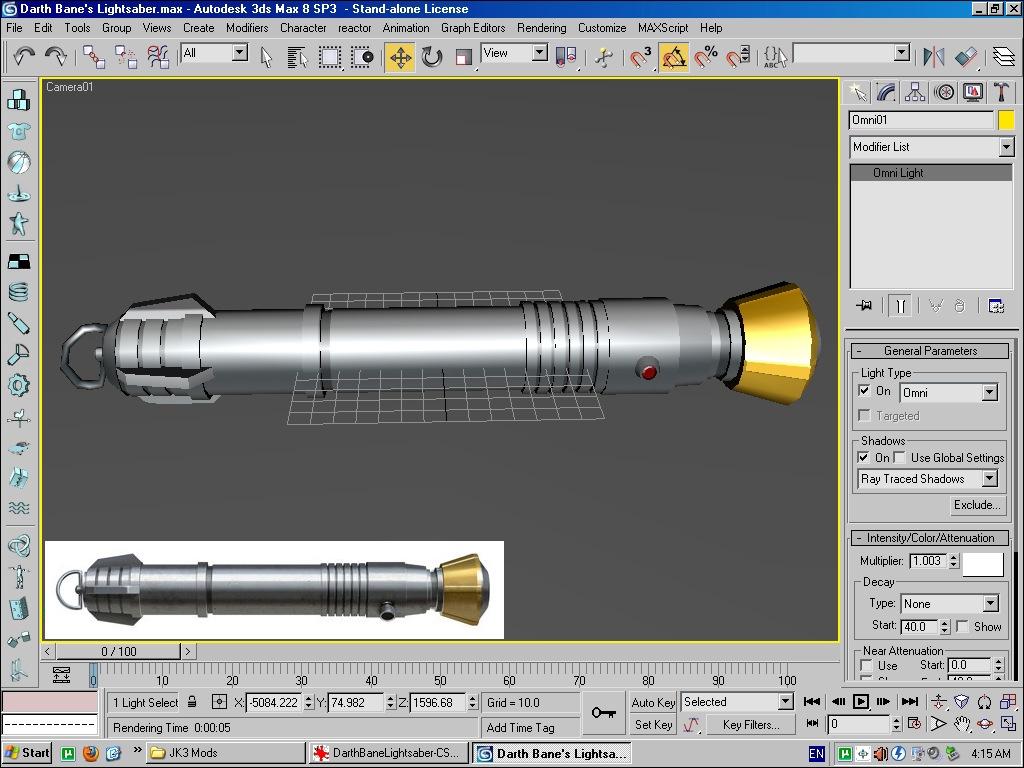Image resolution: width=1024 pixels, height=768 pixels.
Task: Click the Exclude... button
Action: tap(976, 505)
